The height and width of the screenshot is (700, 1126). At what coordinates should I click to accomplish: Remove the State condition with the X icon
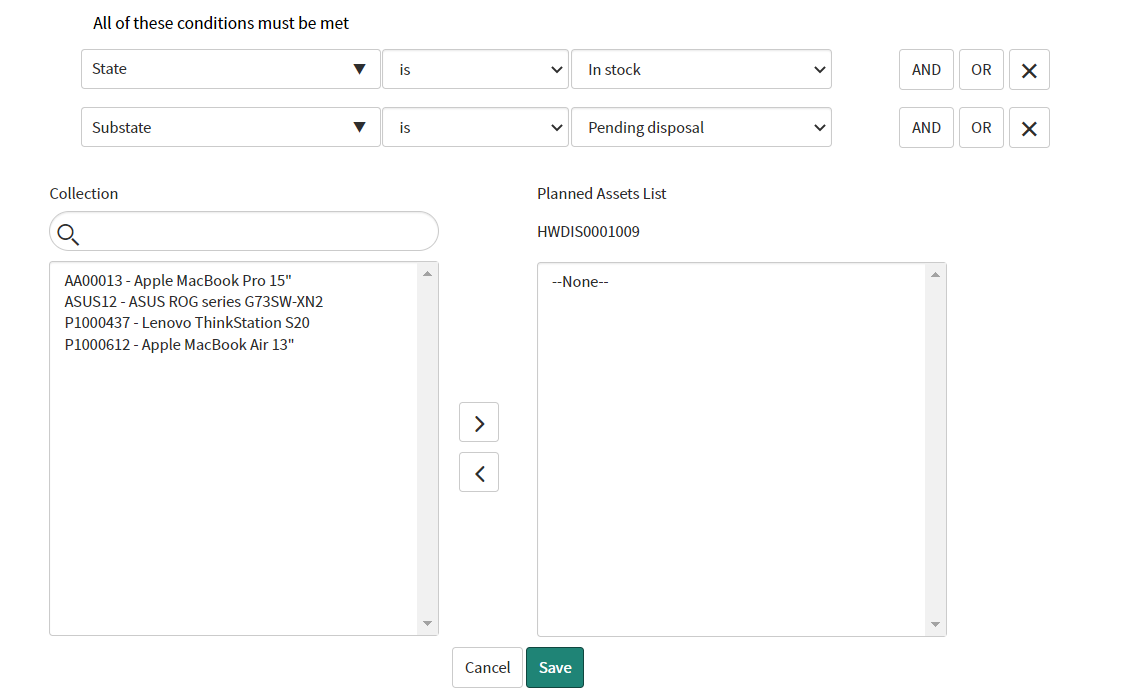[x=1029, y=69]
